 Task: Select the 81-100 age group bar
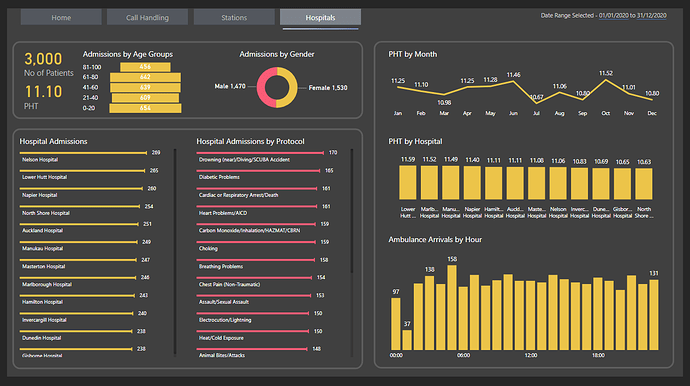coord(145,67)
